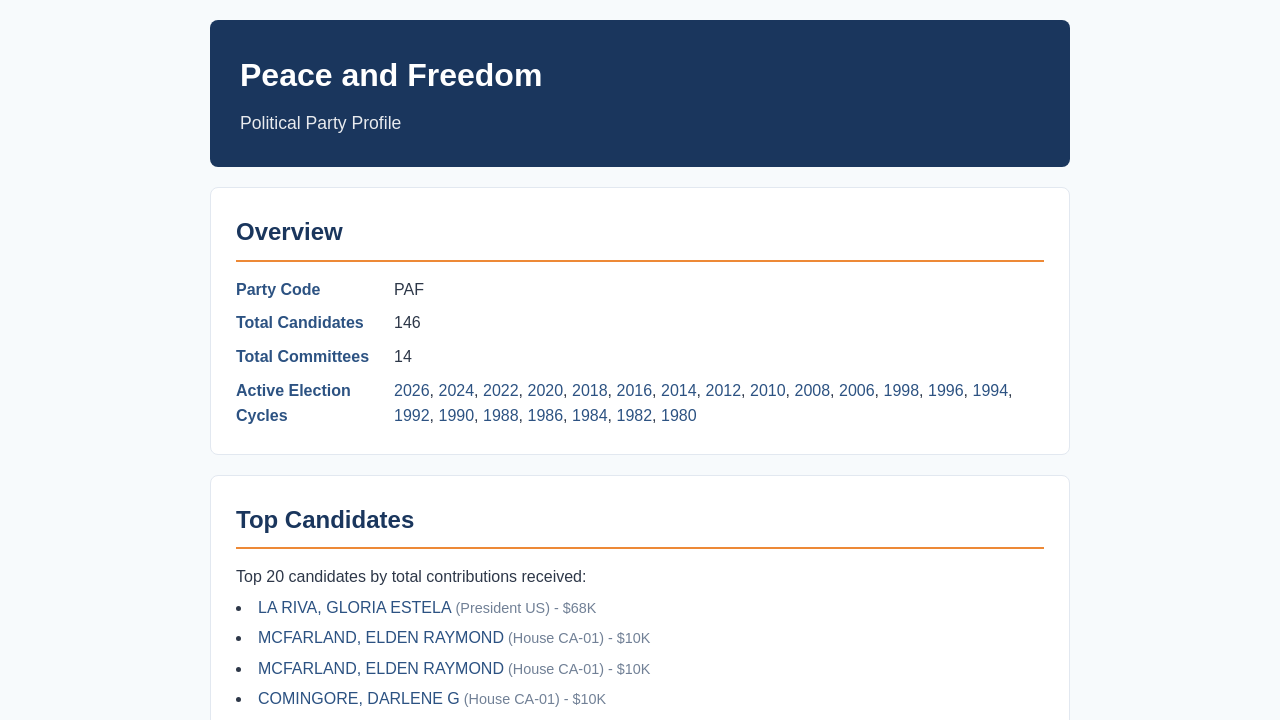The width and height of the screenshot is (1280, 720).
Task: Go to the 1980 election cycle
Action: tap(679, 416)
